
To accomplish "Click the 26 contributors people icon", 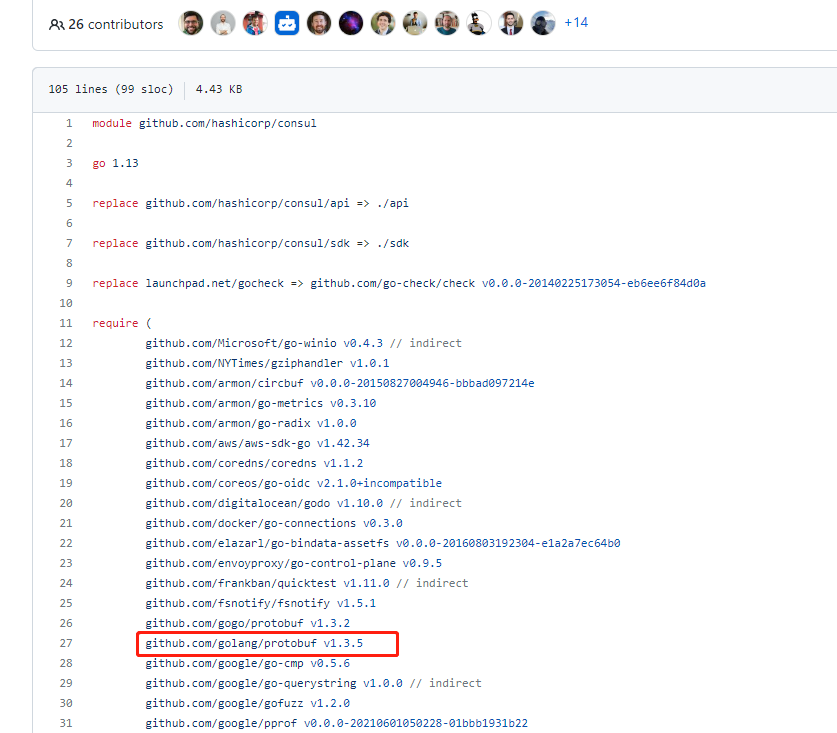I will pyautogui.click(x=56, y=25).
